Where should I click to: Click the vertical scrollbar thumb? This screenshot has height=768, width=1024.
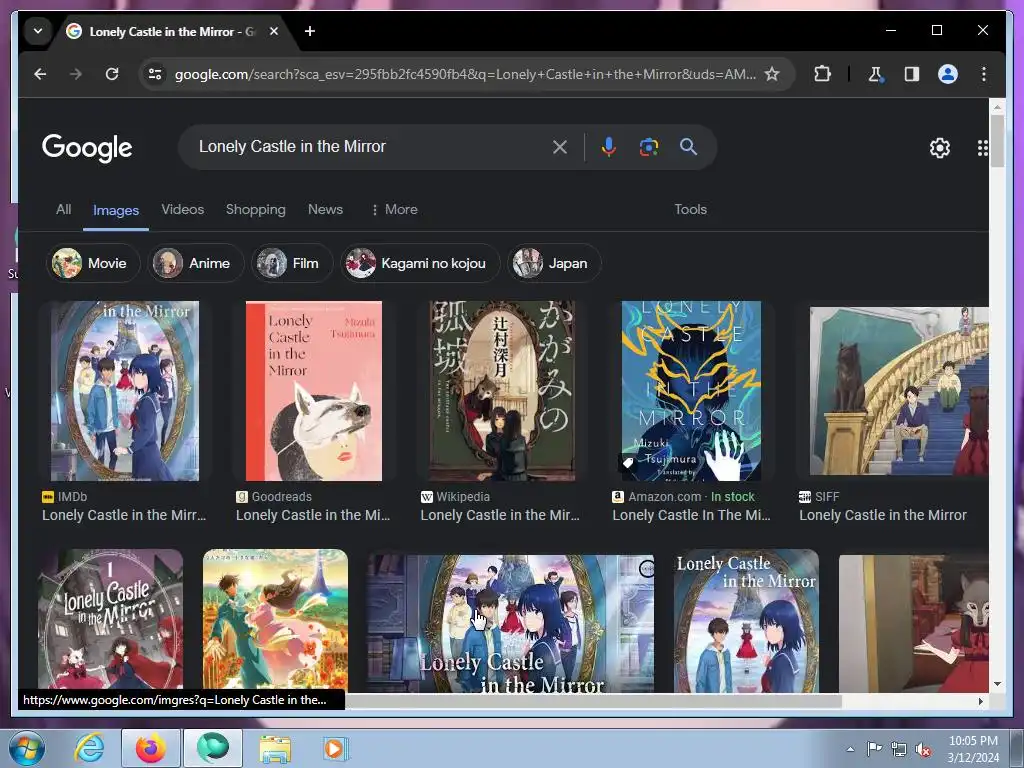pos(997,141)
